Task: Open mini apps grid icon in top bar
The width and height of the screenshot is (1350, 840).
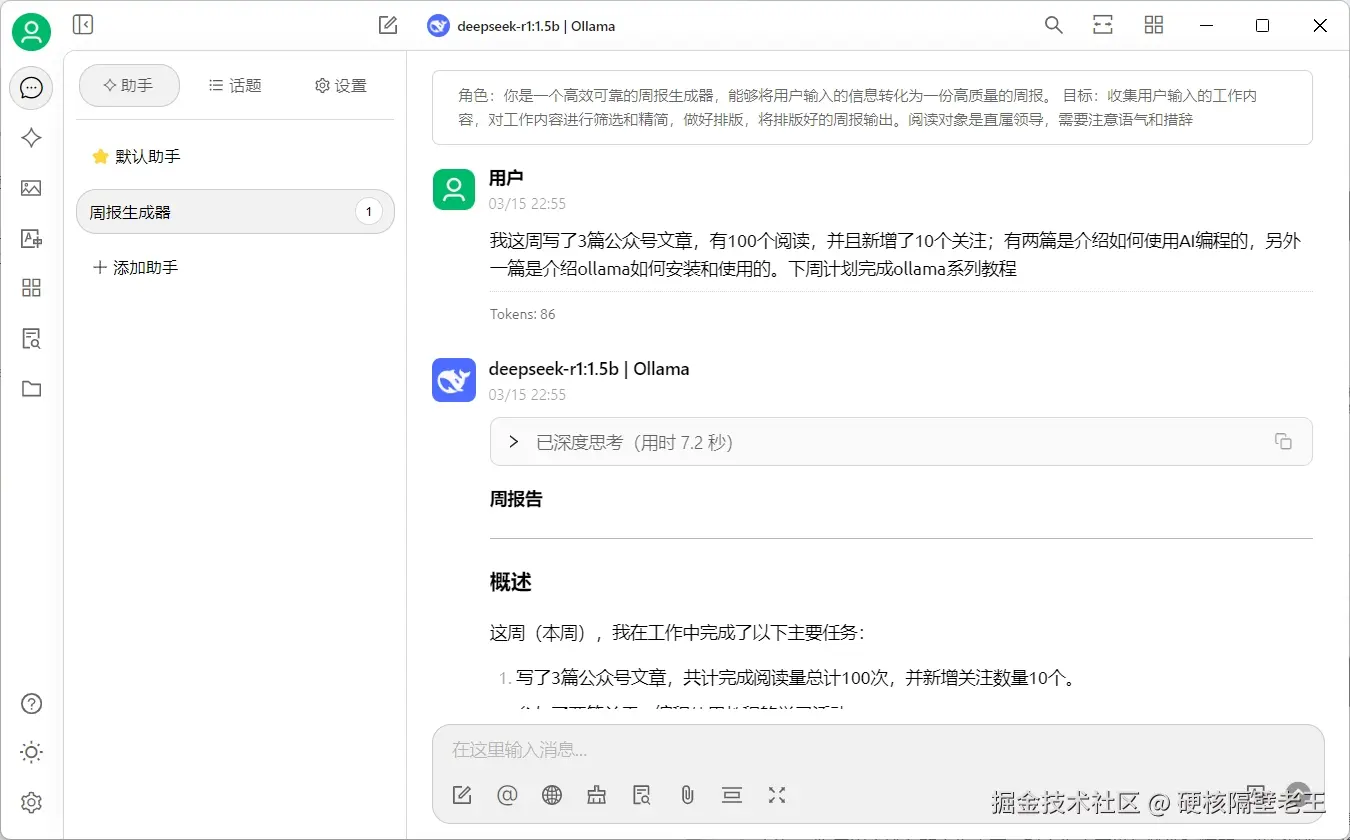Action: pyautogui.click(x=1154, y=25)
